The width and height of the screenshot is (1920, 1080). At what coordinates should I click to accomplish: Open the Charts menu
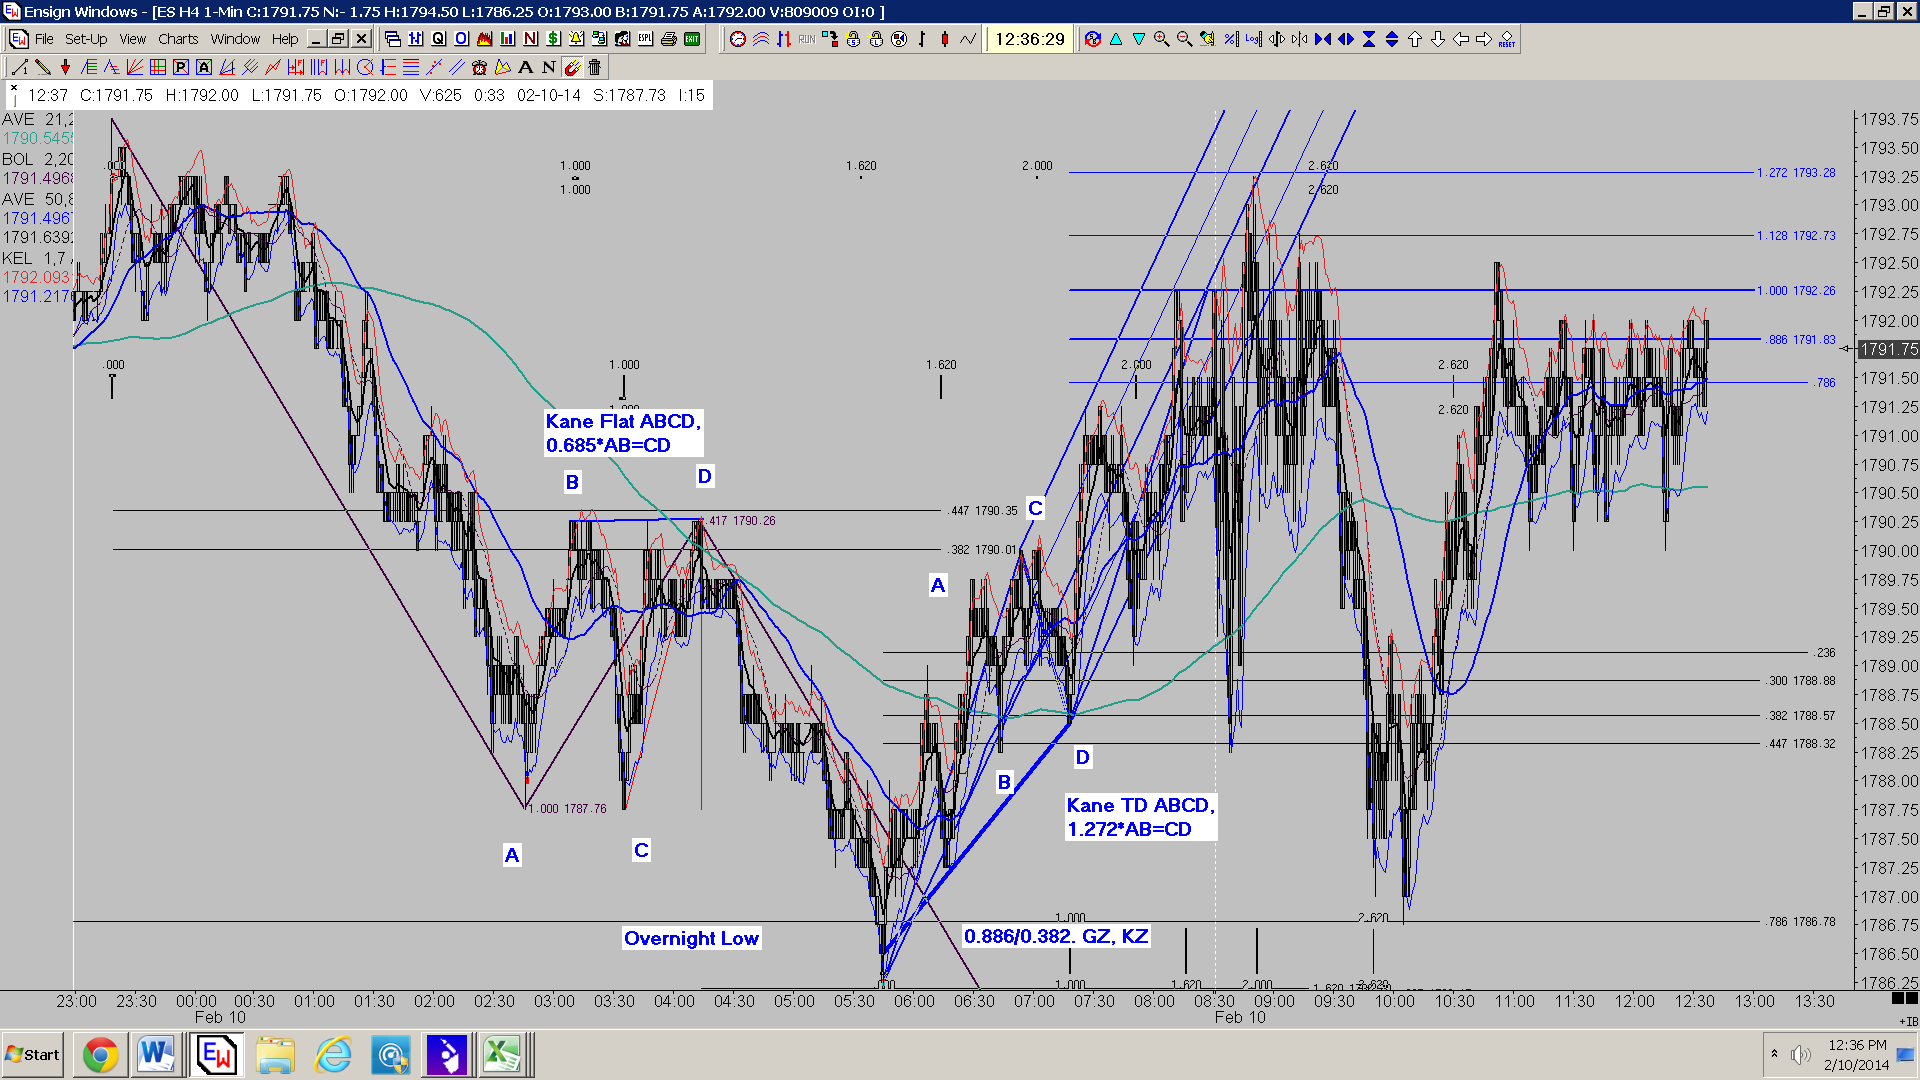pyautogui.click(x=178, y=39)
